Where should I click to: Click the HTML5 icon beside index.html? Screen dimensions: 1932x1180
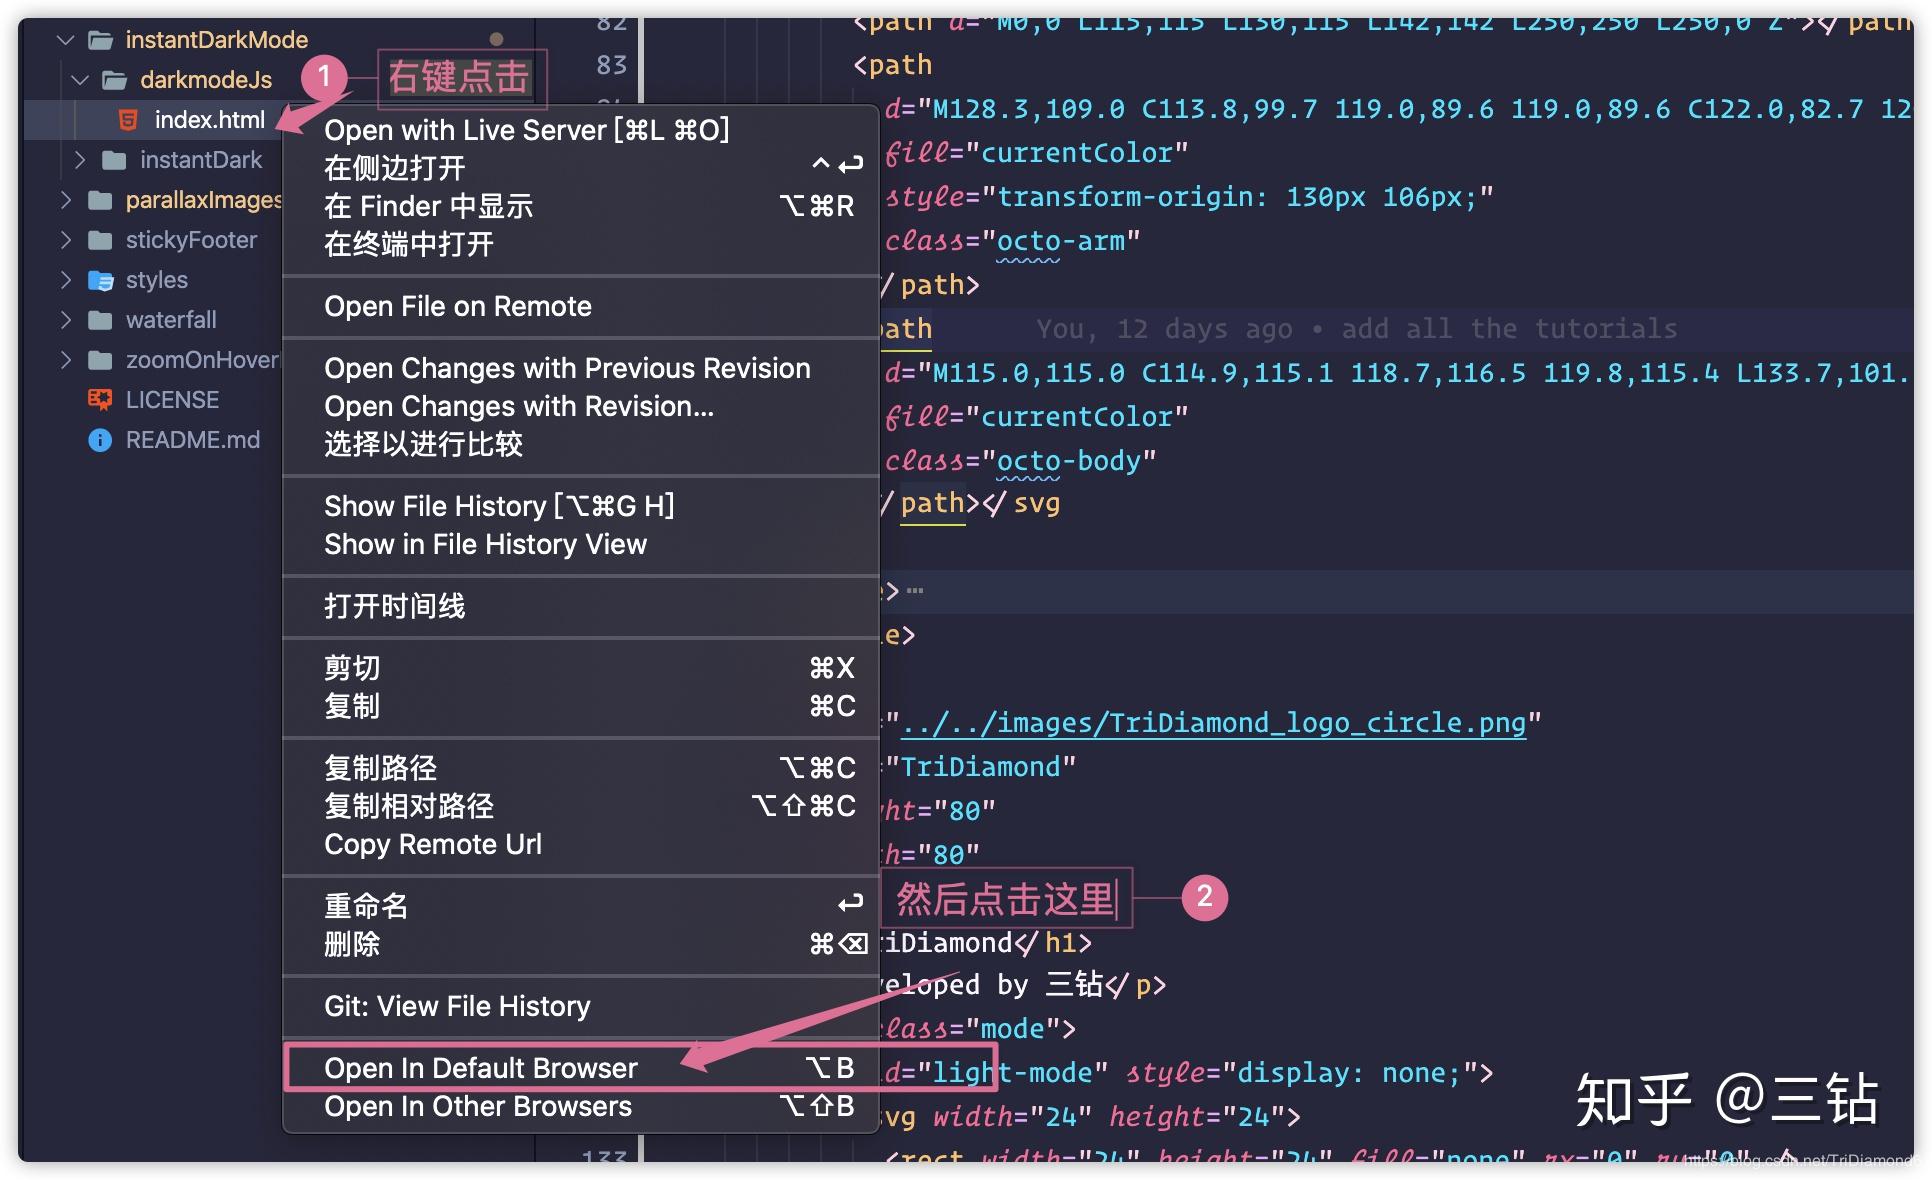click(x=128, y=120)
